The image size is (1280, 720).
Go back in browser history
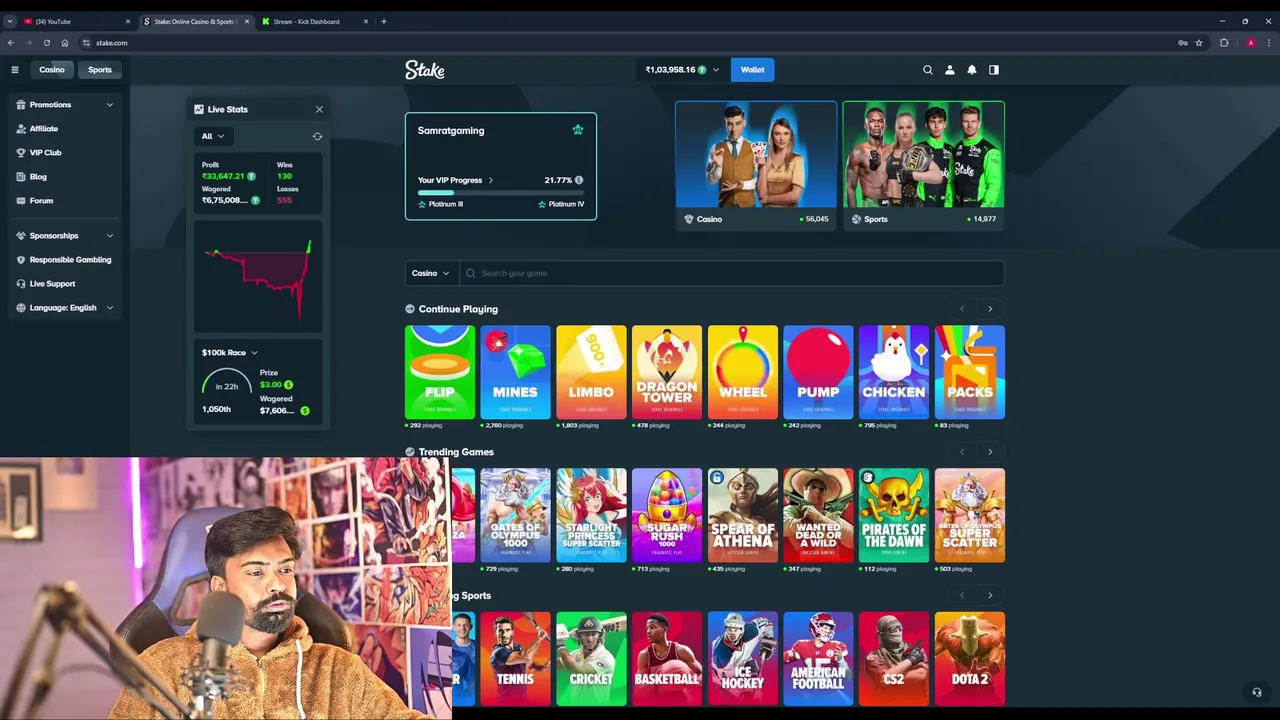point(11,43)
